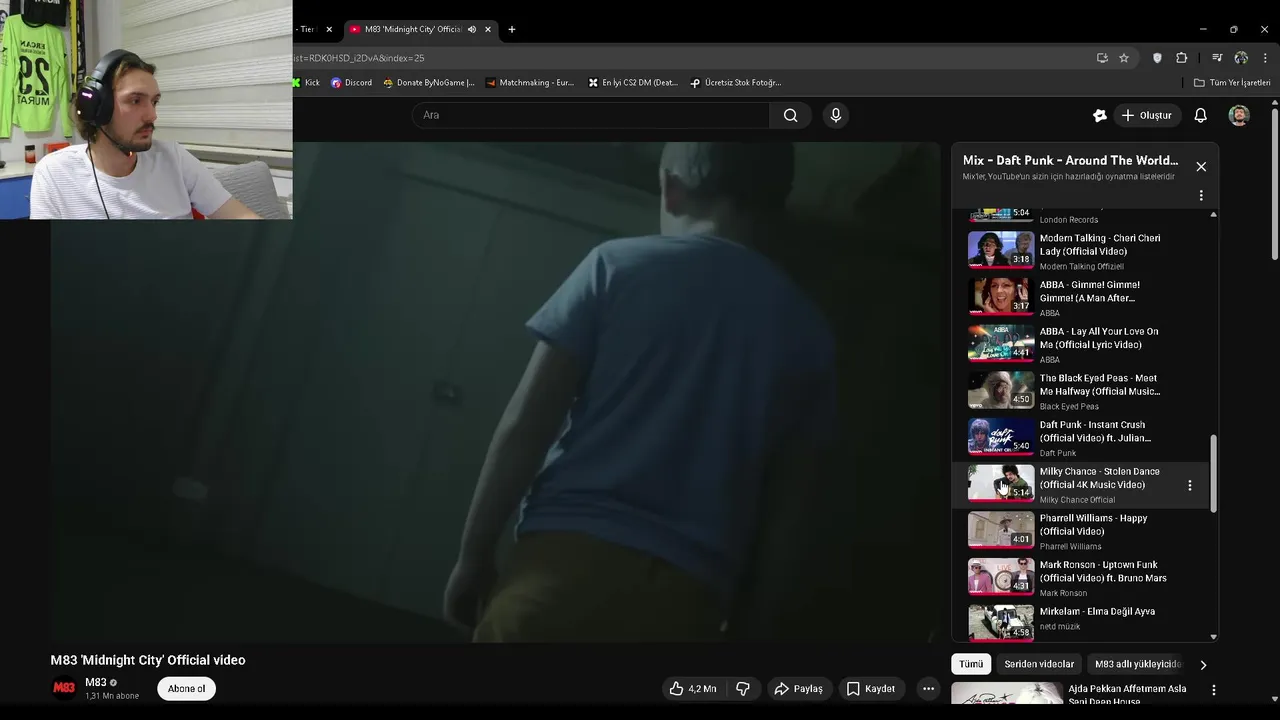
Task: Open Chrome three-dot menu
Action: point(1265,58)
